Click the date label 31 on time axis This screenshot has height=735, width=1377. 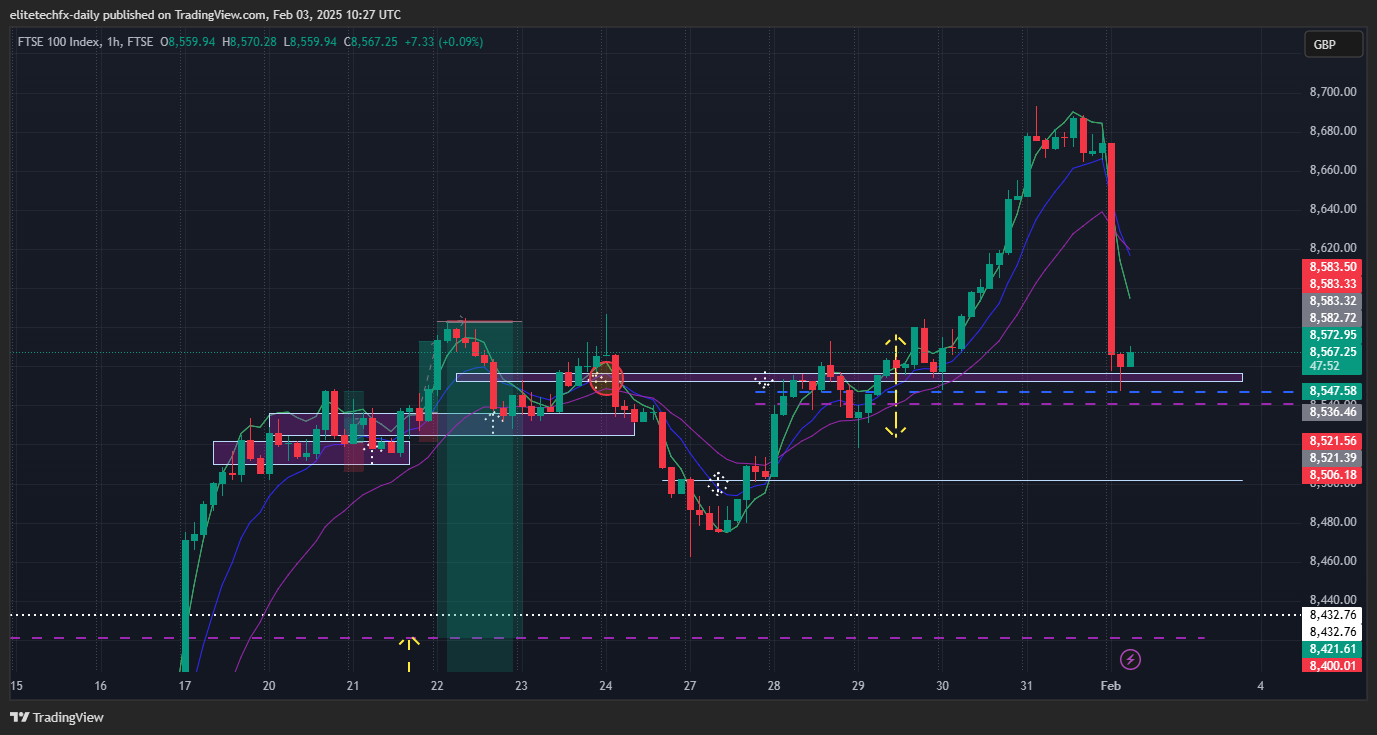point(1026,686)
